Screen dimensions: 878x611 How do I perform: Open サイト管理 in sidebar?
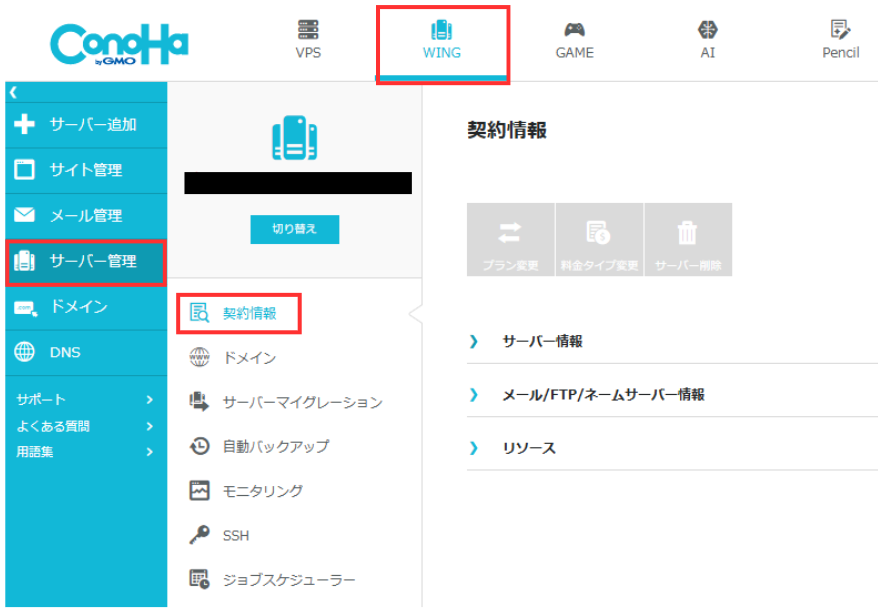(x=85, y=170)
